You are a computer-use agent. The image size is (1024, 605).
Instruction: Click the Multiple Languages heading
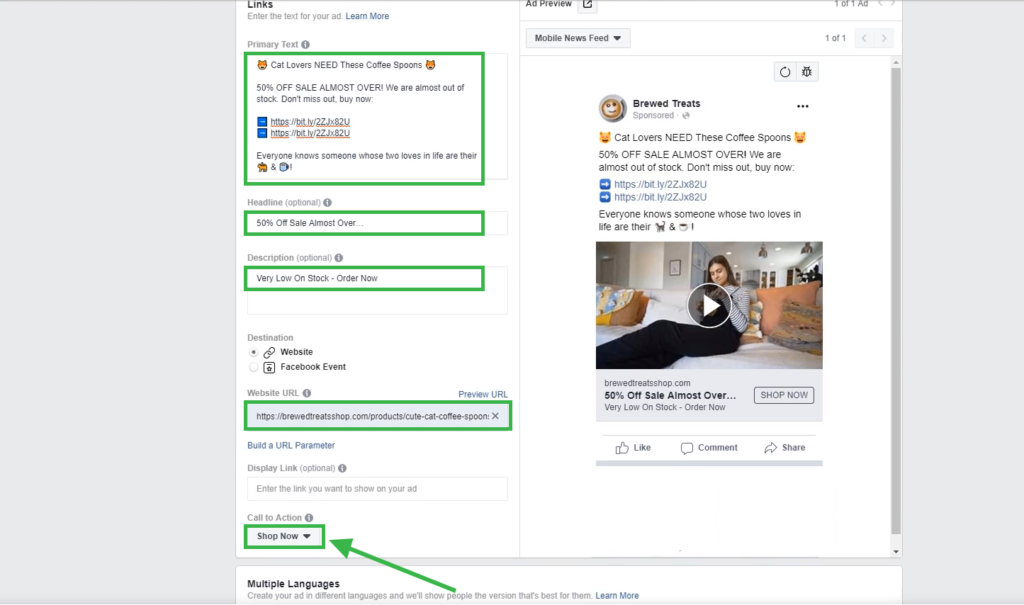[293, 583]
